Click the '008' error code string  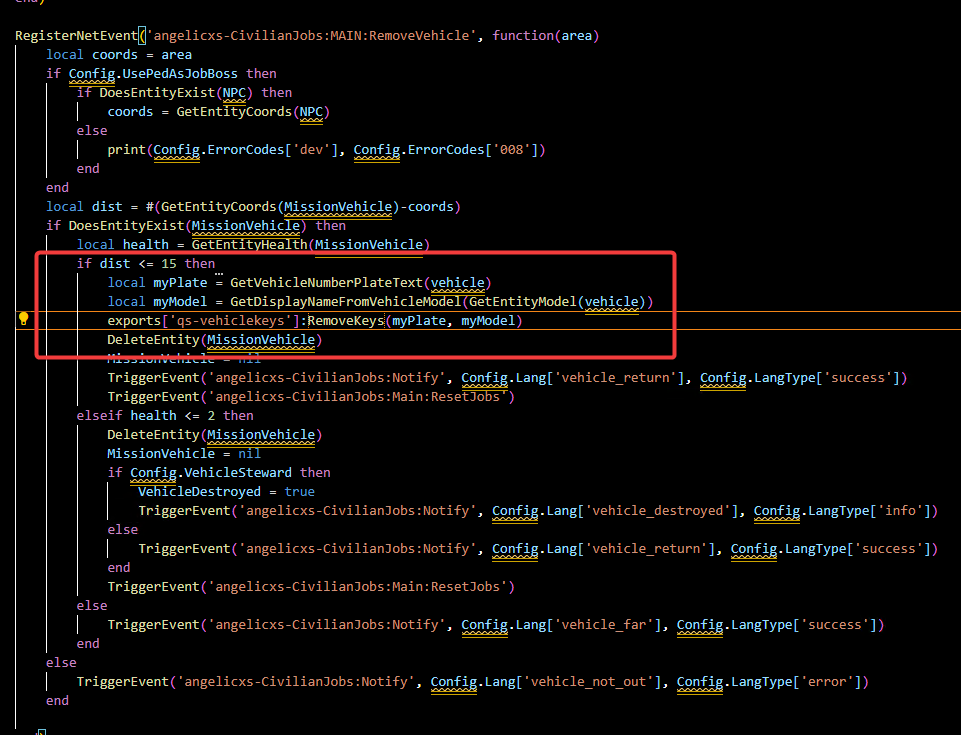pos(511,150)
